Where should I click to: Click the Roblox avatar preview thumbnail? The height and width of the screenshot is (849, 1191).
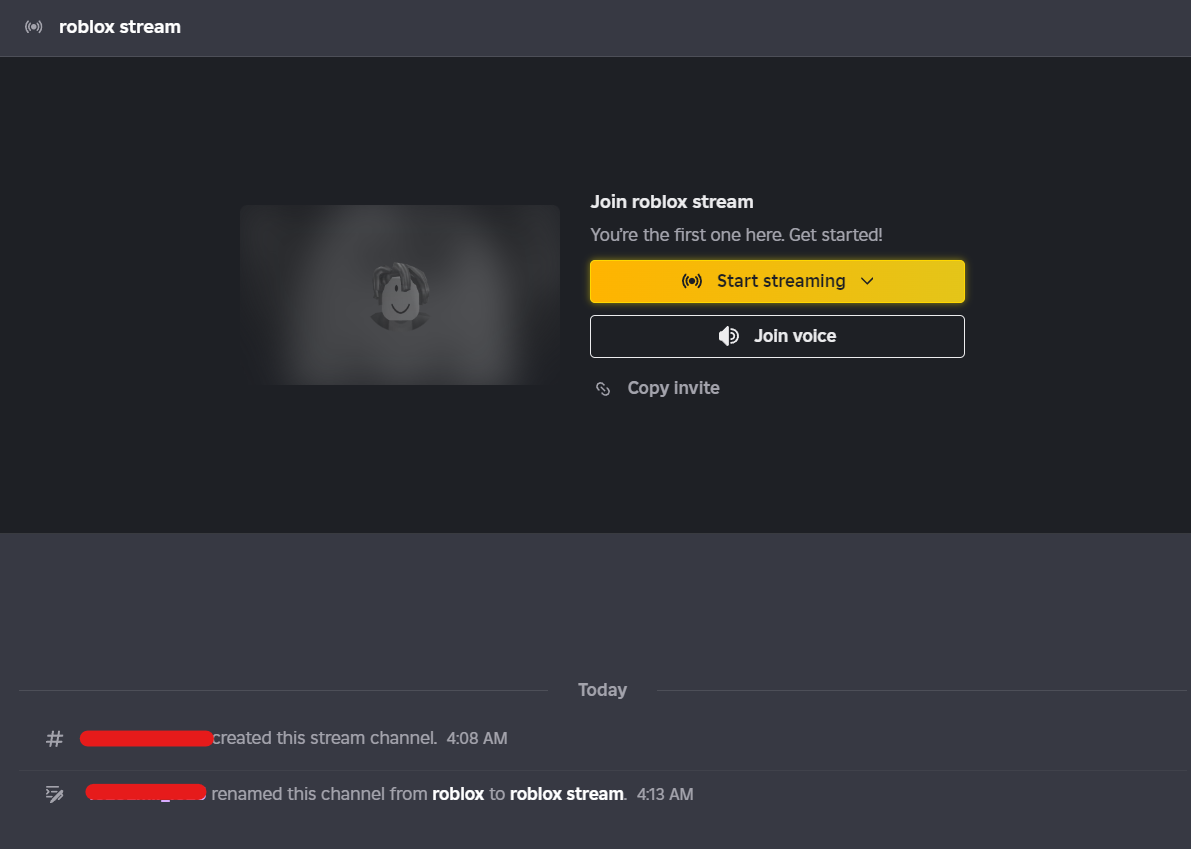point(400,295)
